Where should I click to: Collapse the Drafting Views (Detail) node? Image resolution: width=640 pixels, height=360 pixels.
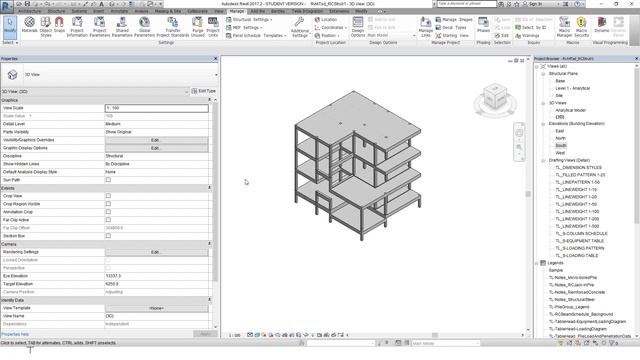pyautogui.click(x=543, y=160)
